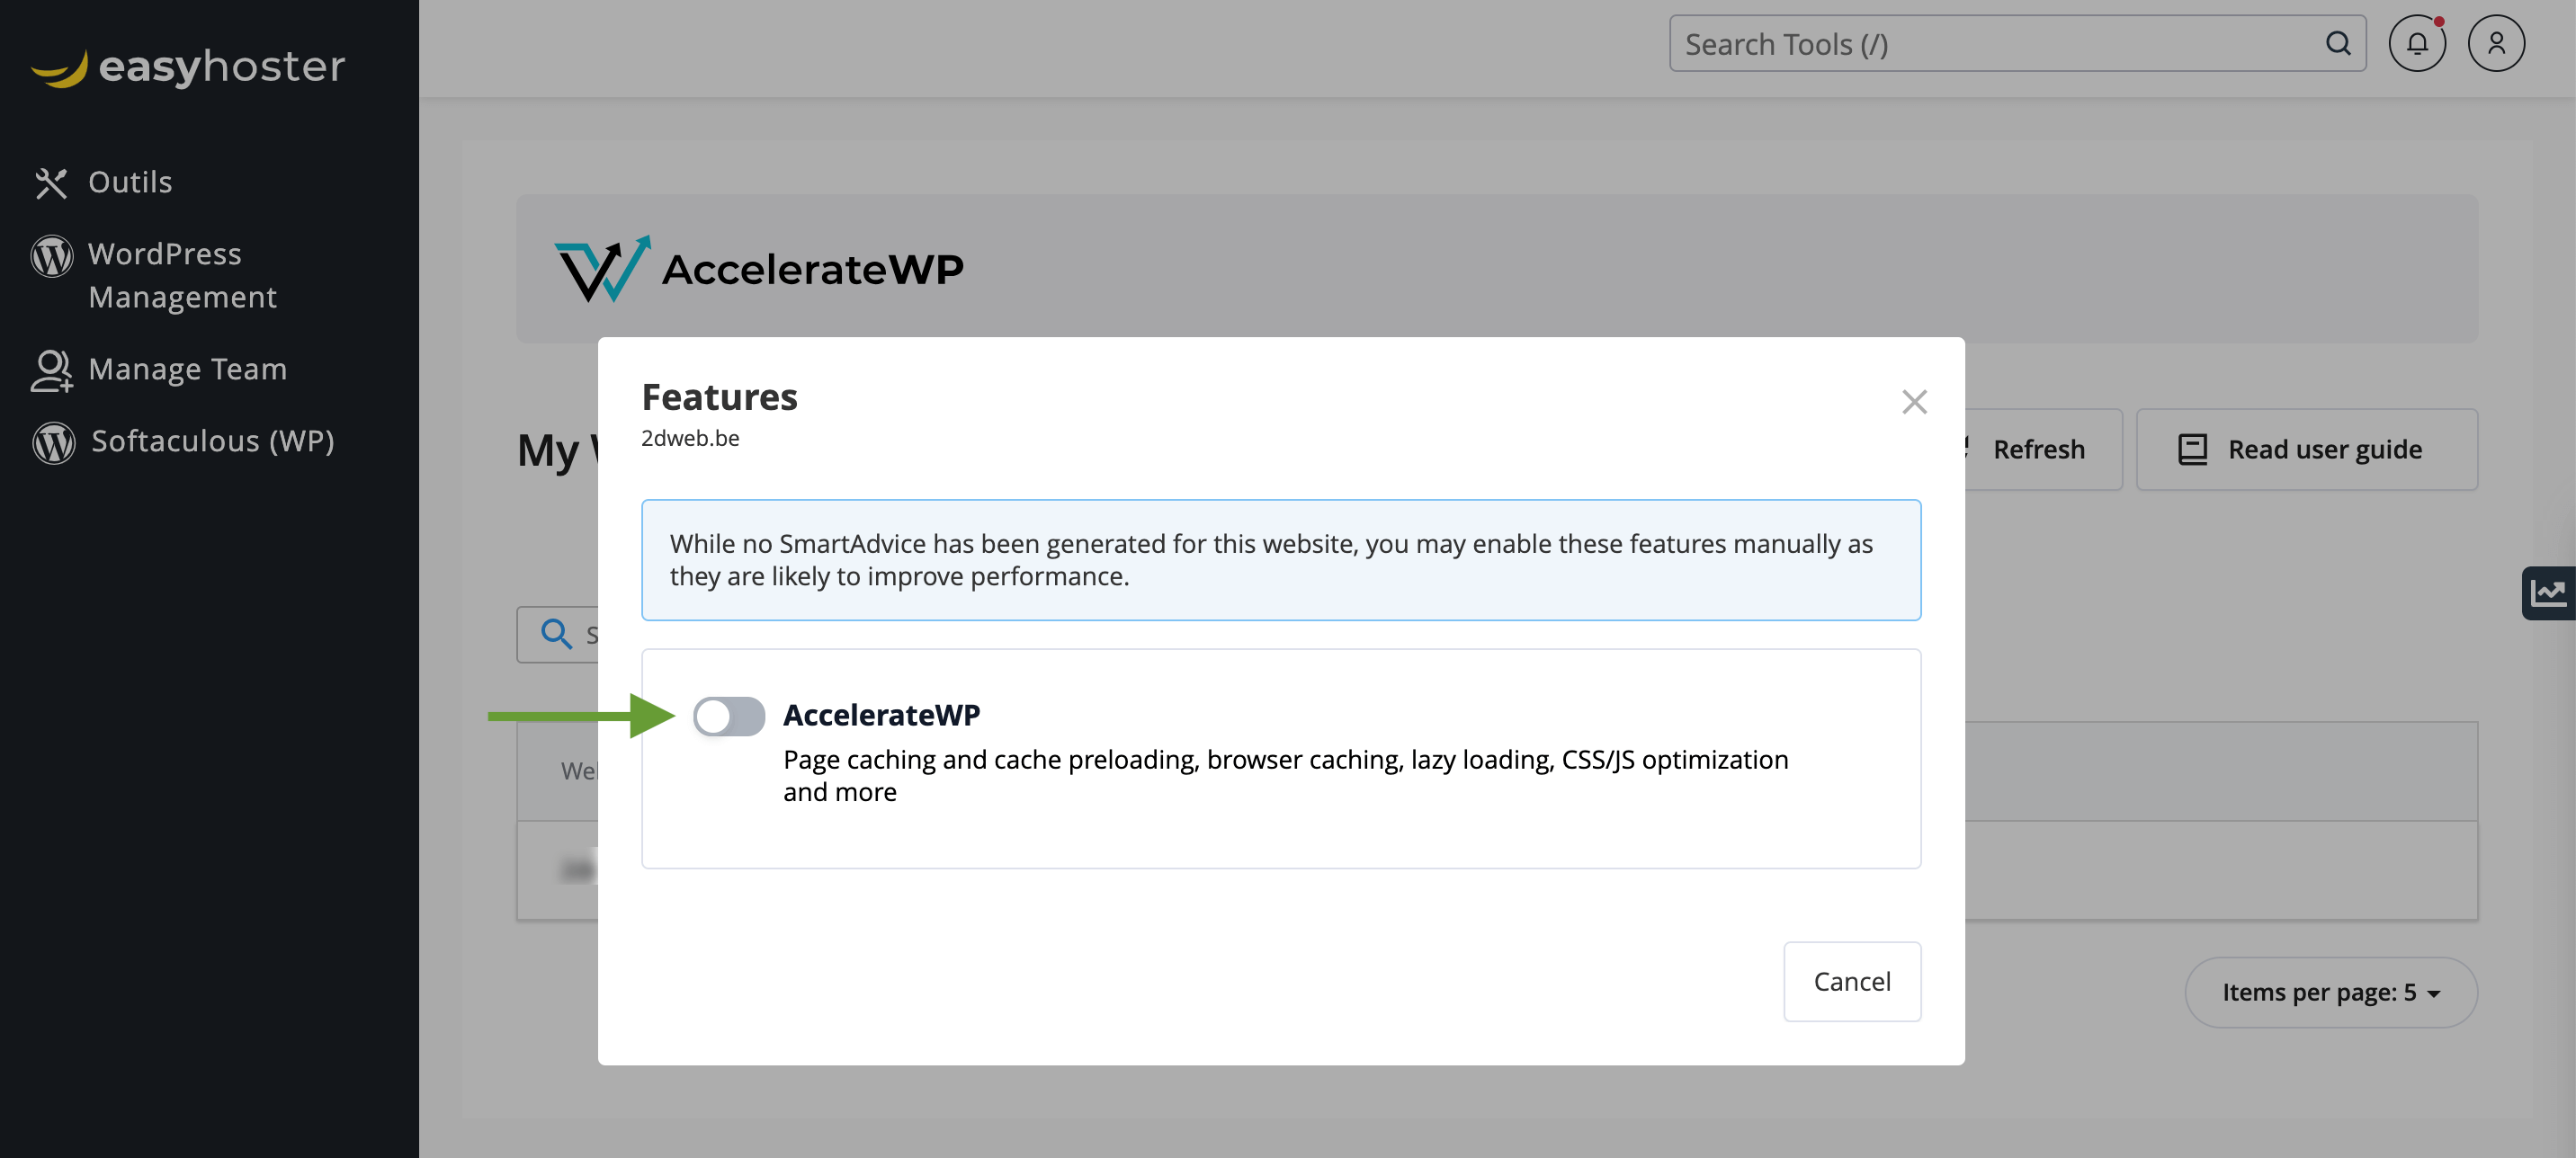Click the WordPress Management logo icon
The width and height of the screenshot is (2576, 1158).
tap(52, 256)
